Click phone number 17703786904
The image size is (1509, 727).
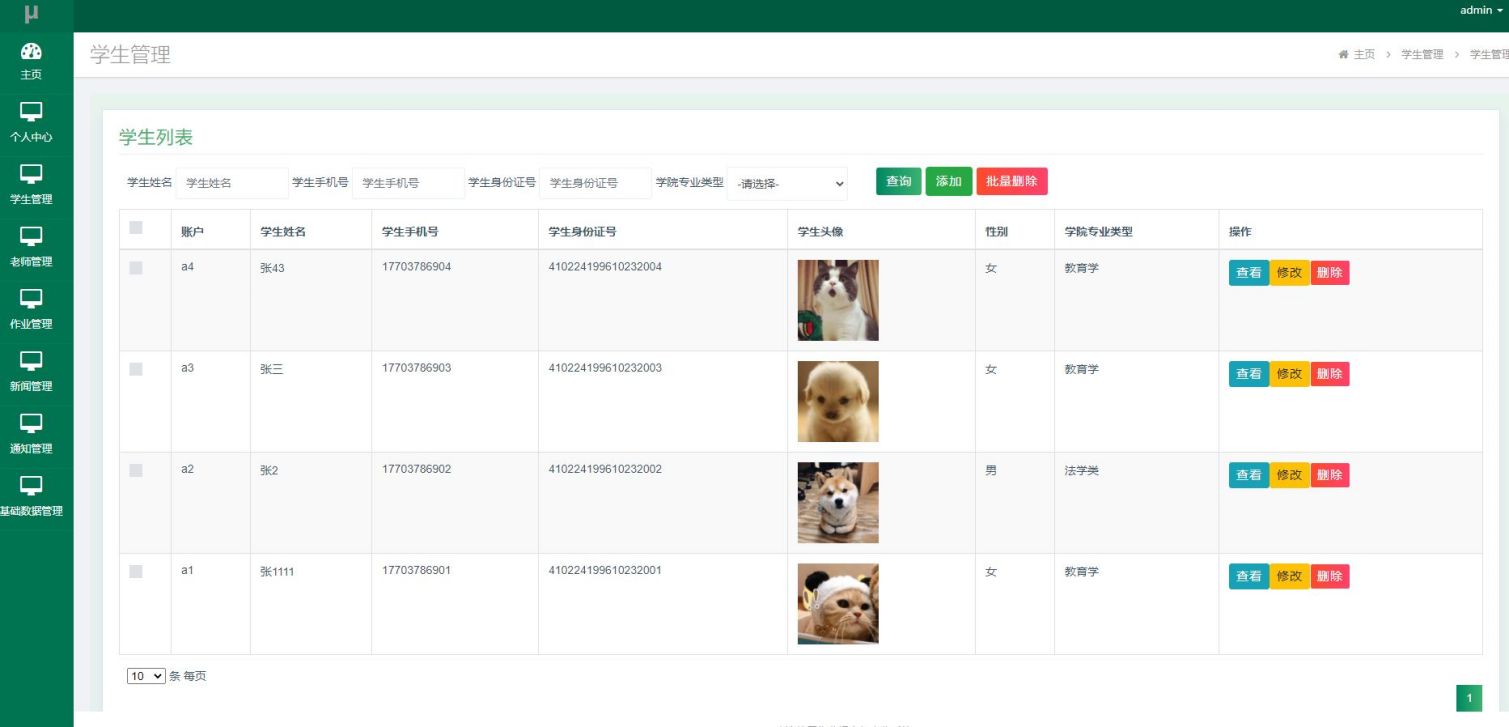click(416, 267)
